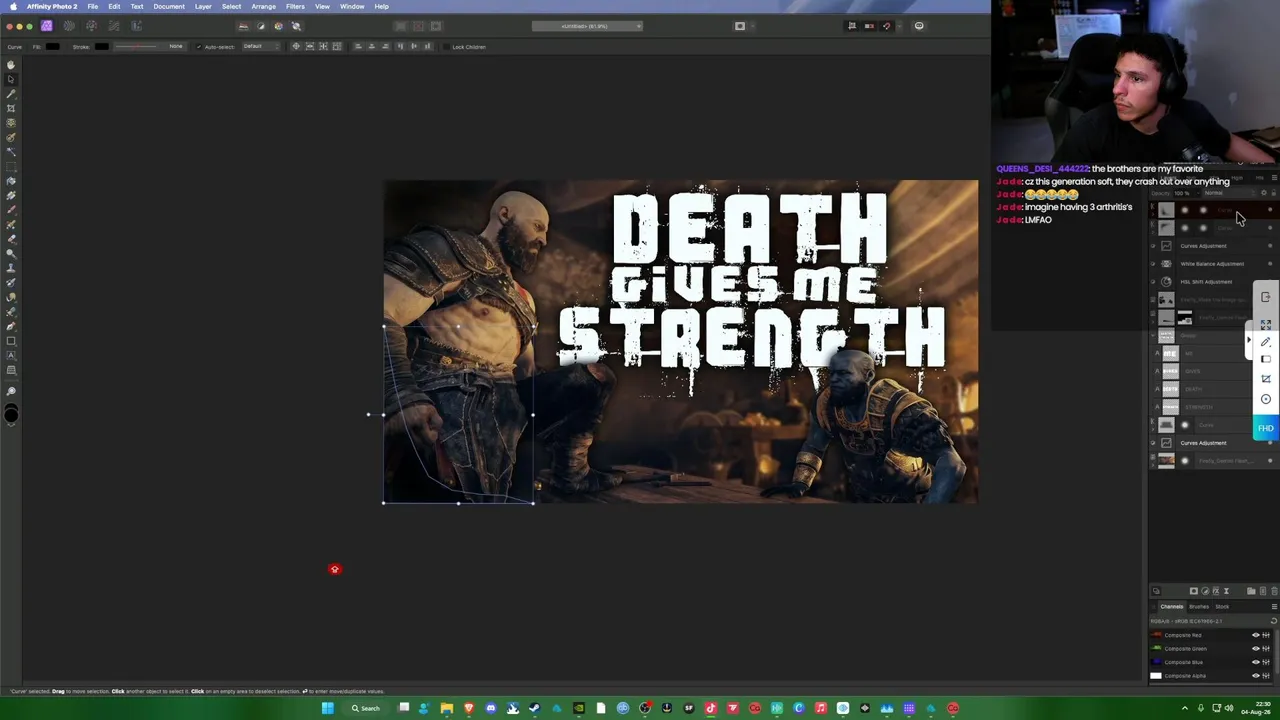Open the Search box on Windows taskbar

point(365,709)
